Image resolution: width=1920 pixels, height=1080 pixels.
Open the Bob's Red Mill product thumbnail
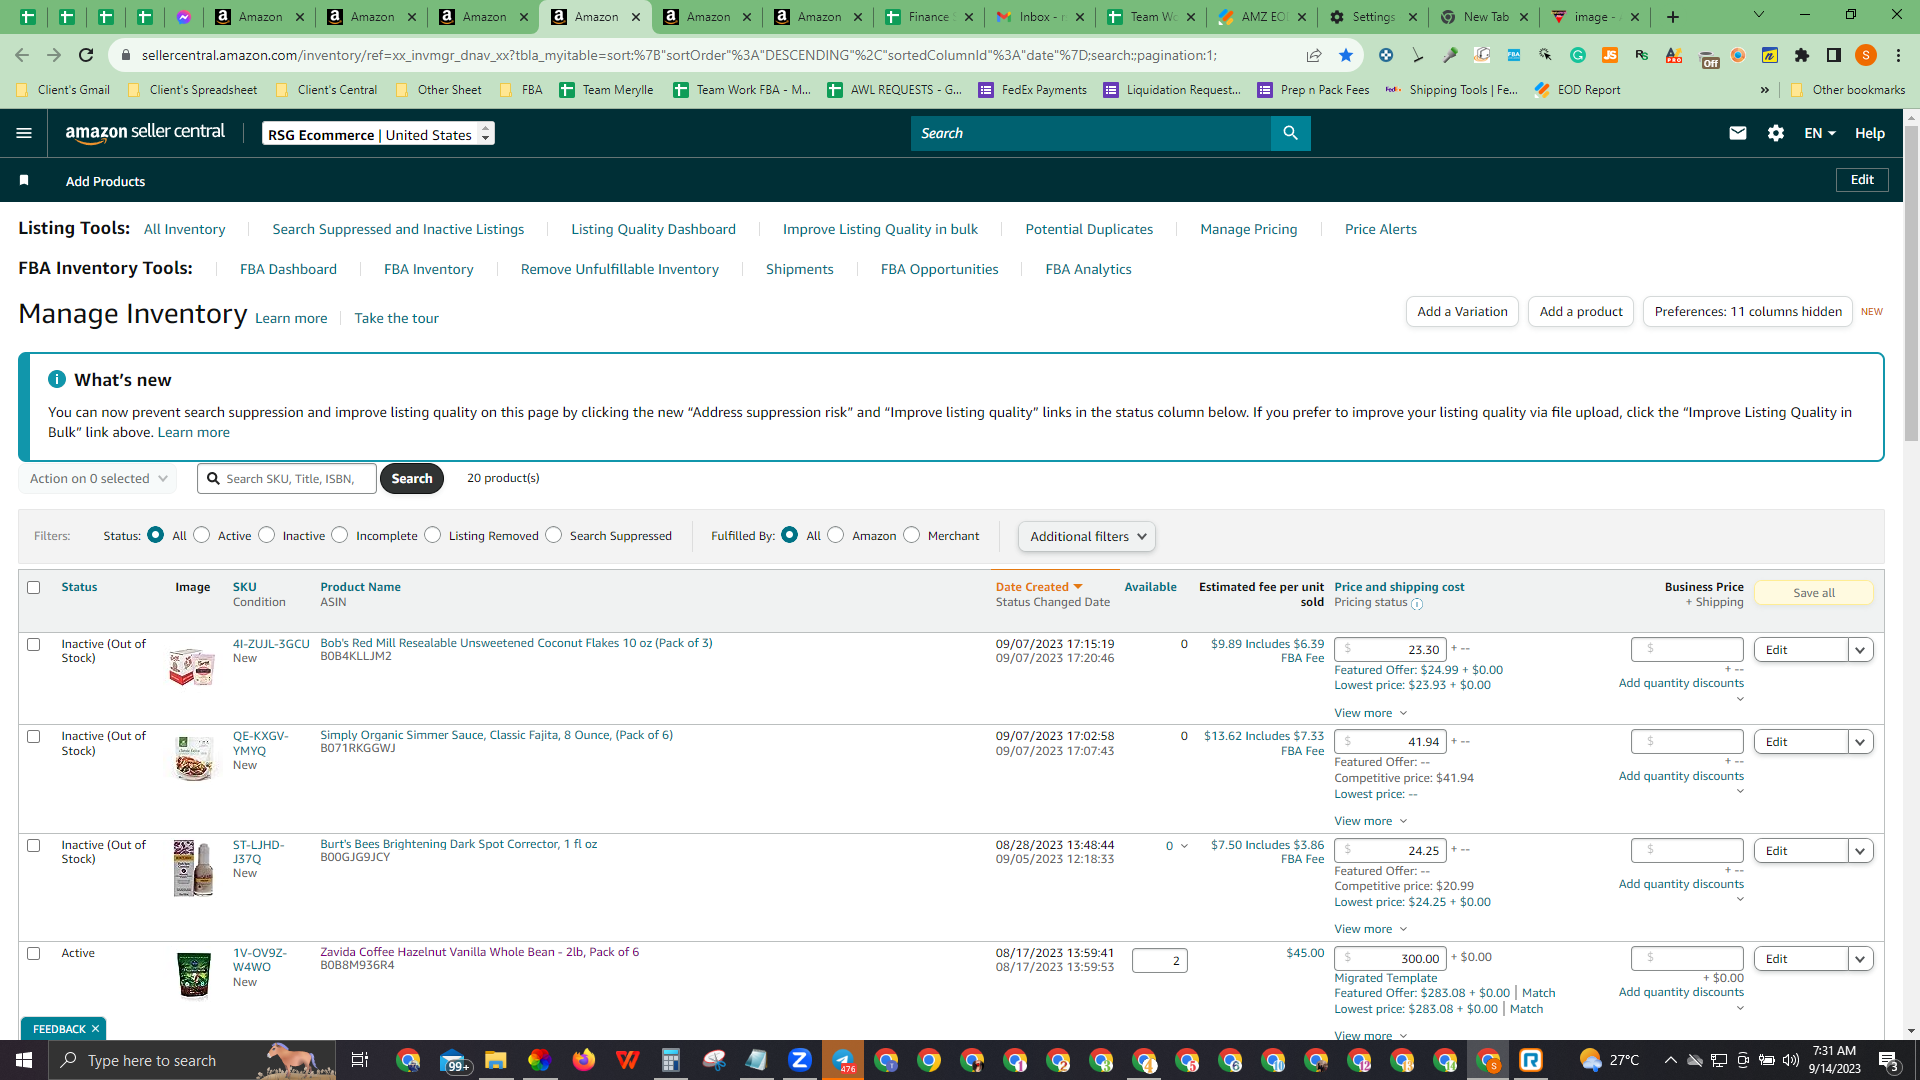pyautogui.click(x=193, y=667)
